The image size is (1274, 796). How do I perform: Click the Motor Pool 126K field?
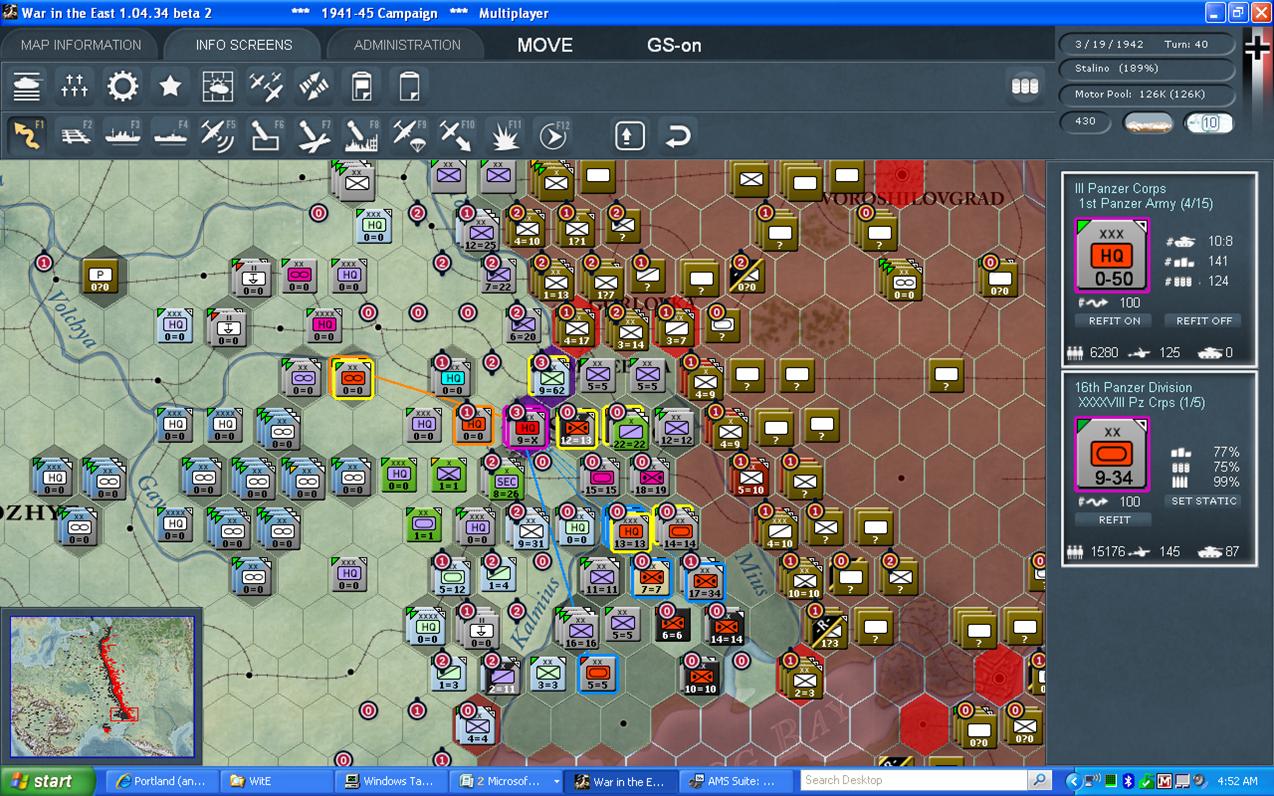click(1147, 94)
